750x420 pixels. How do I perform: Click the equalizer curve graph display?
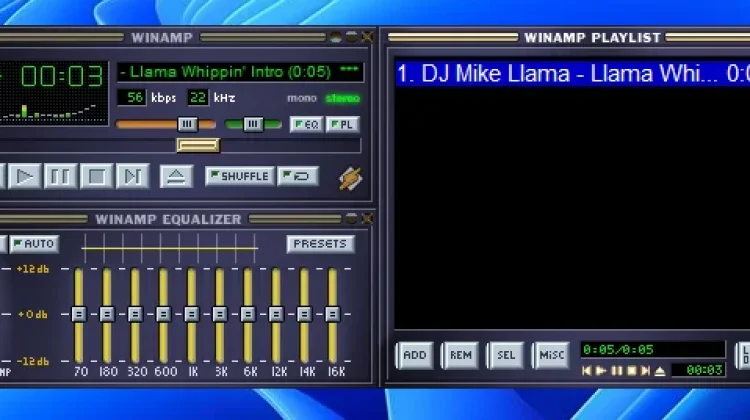pos(170,248)
